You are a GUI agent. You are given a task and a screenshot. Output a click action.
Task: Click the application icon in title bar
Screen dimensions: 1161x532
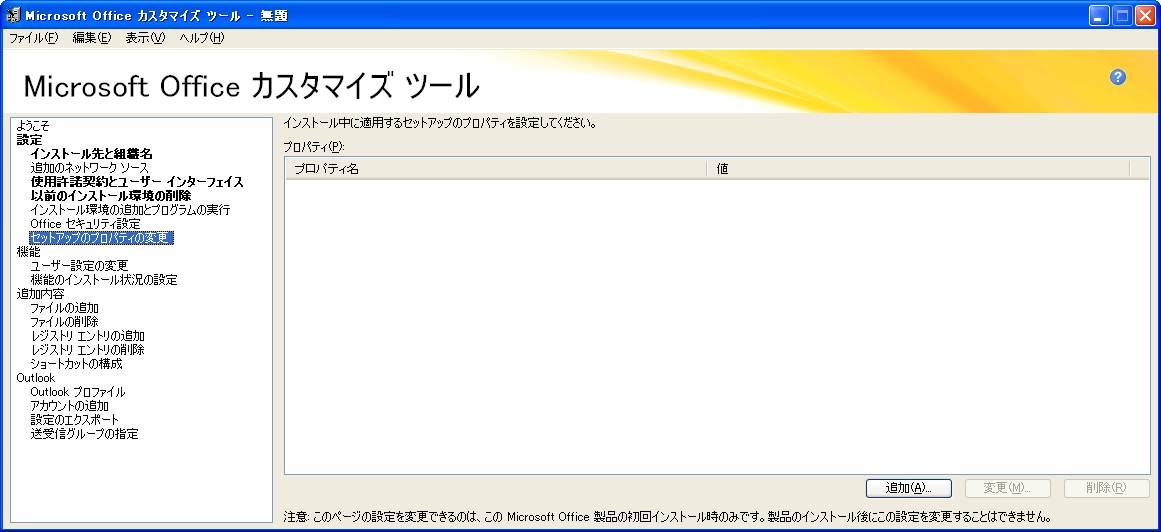pyautogui.click(x=13, y=15)
